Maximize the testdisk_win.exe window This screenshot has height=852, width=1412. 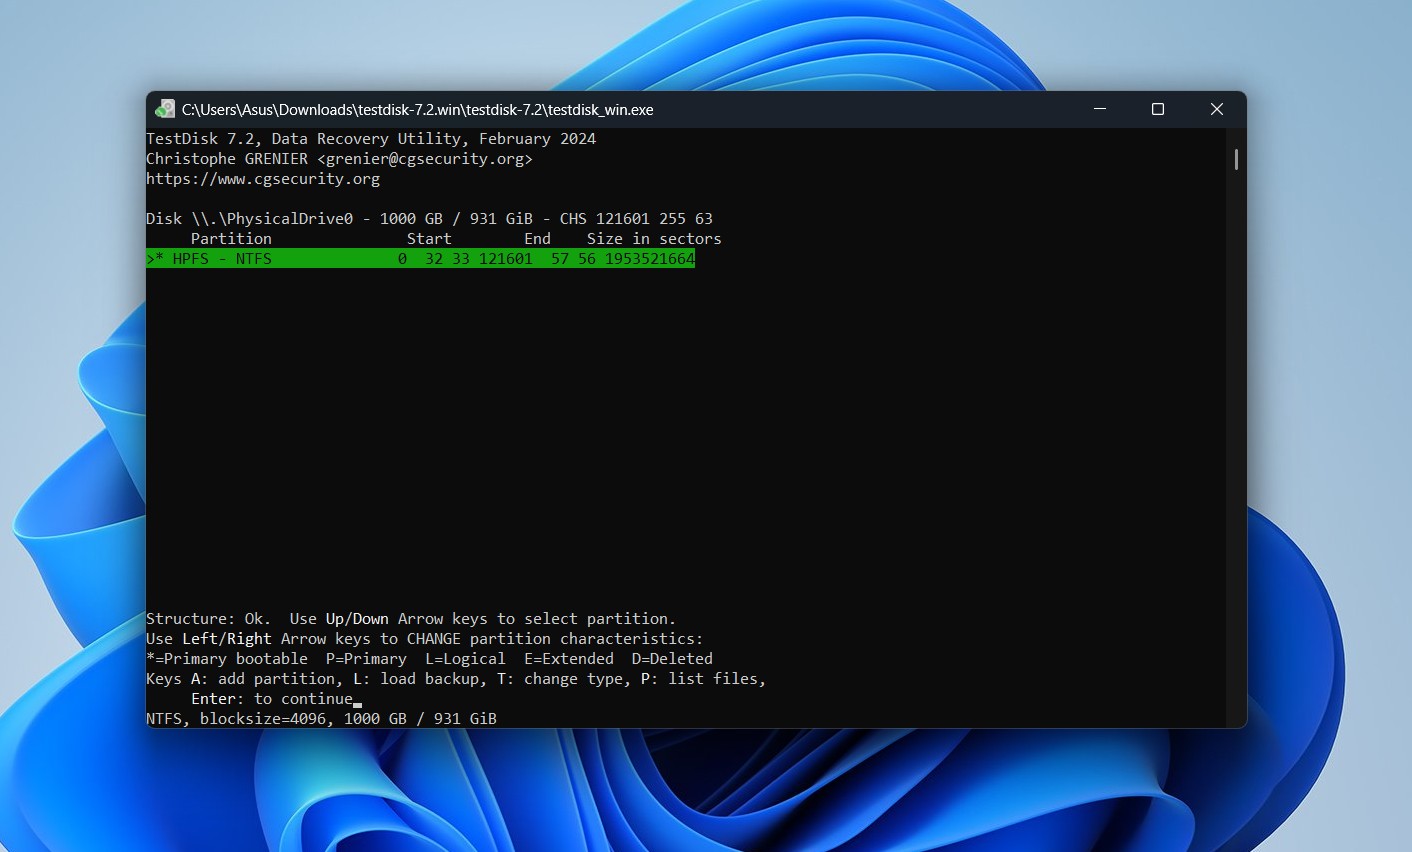pyautogui.click(x=1158, y=109)
